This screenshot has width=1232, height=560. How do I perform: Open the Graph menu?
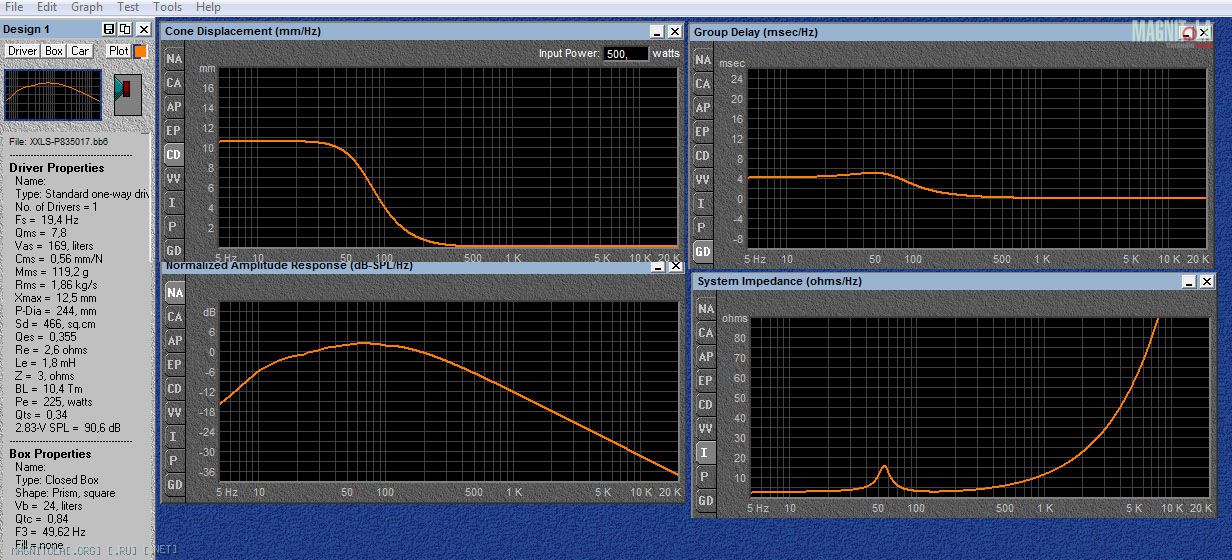(x=87, y=7)
